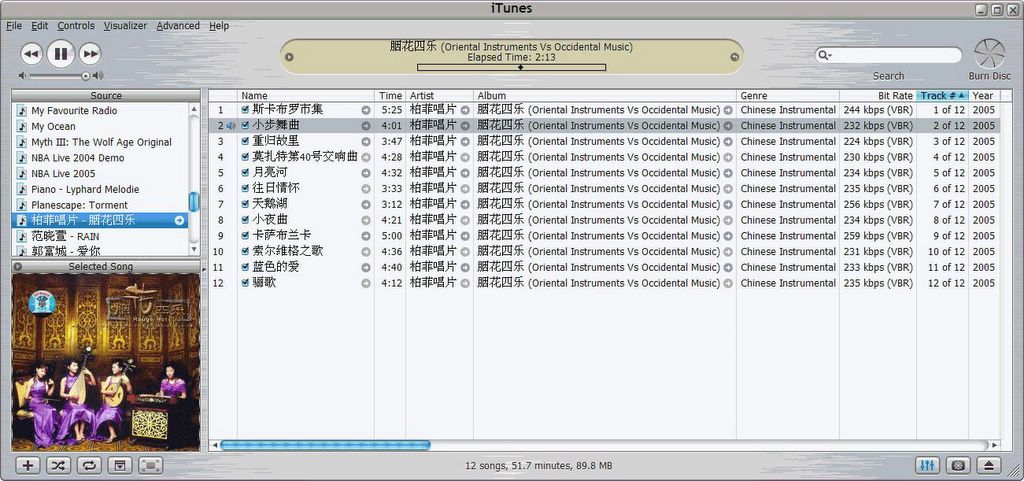Viewport: 1024px width, 481px height.
Task: Toggle repeat mode
Action: pos(89,465)
